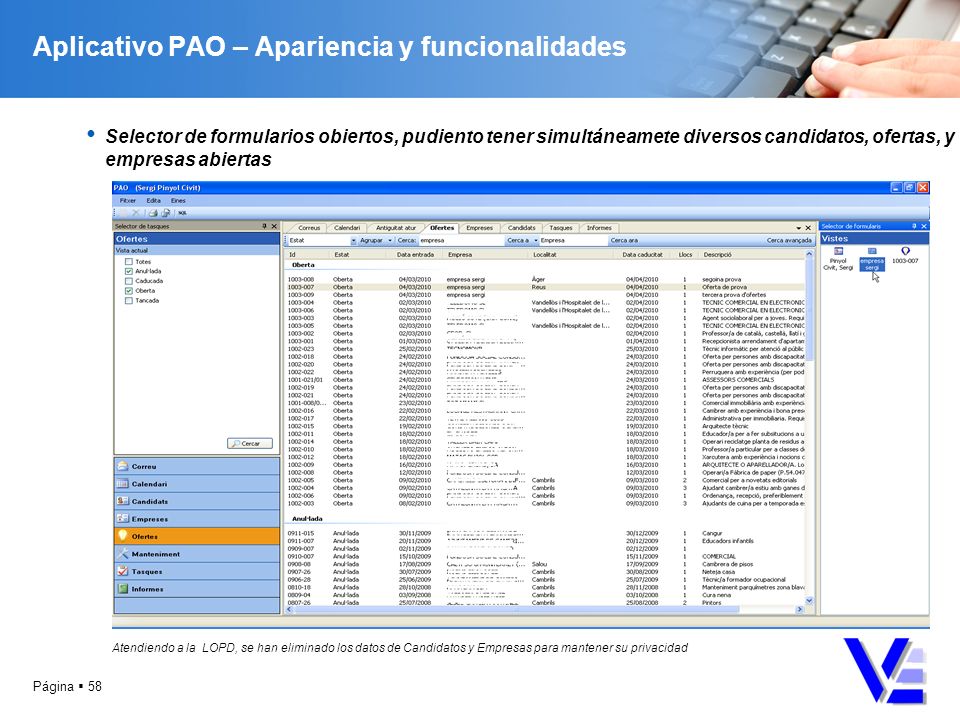Open the Fitxer menu
960x720 pixels.
[127, 201]
